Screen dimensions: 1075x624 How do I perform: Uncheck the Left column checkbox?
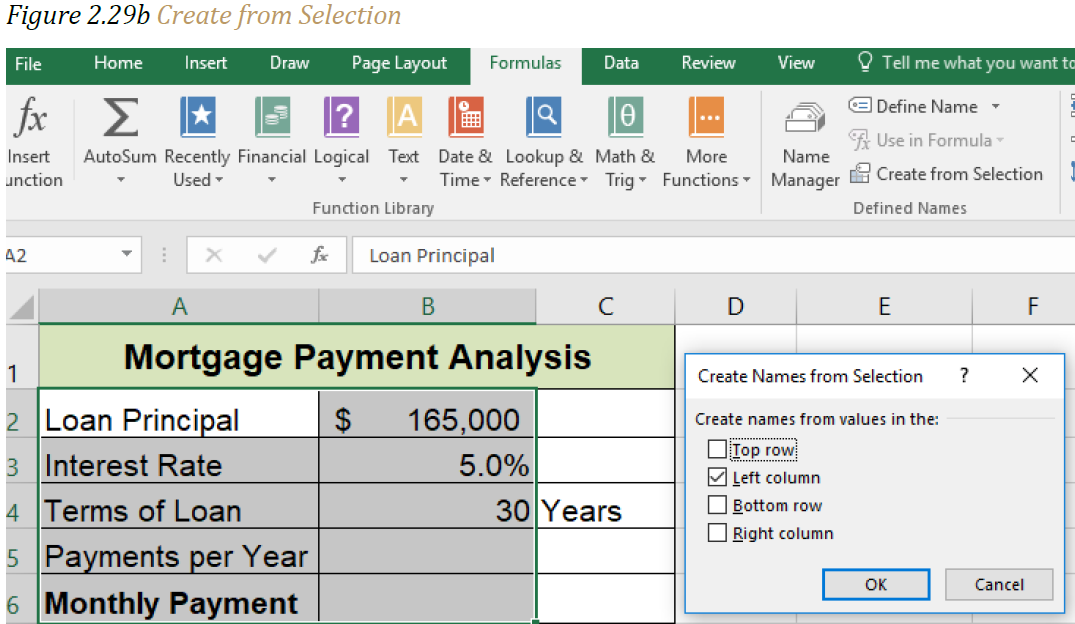[717, 477]
